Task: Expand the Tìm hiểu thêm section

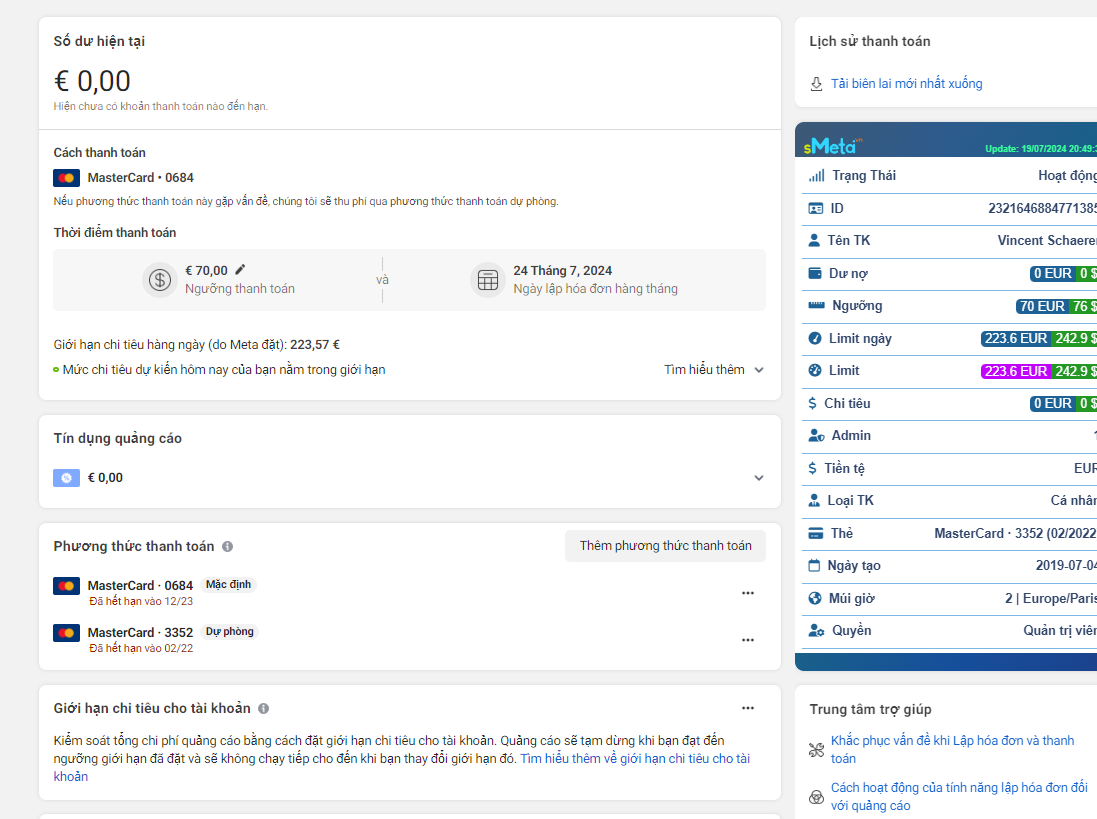Action: pyautogui.click(x=714, y=370)
